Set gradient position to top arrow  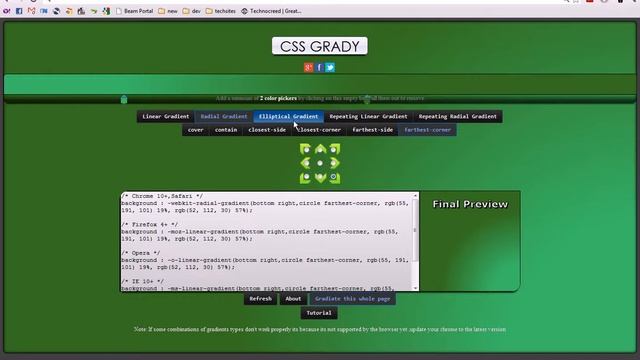coord(320,149)
